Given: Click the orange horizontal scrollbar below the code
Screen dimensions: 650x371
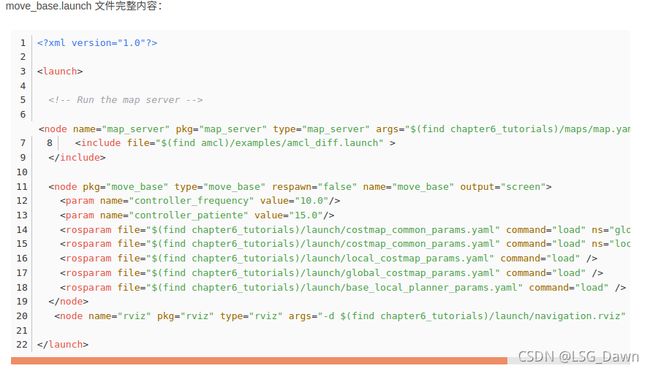Looking at the screenshot, I should (259, 360).
